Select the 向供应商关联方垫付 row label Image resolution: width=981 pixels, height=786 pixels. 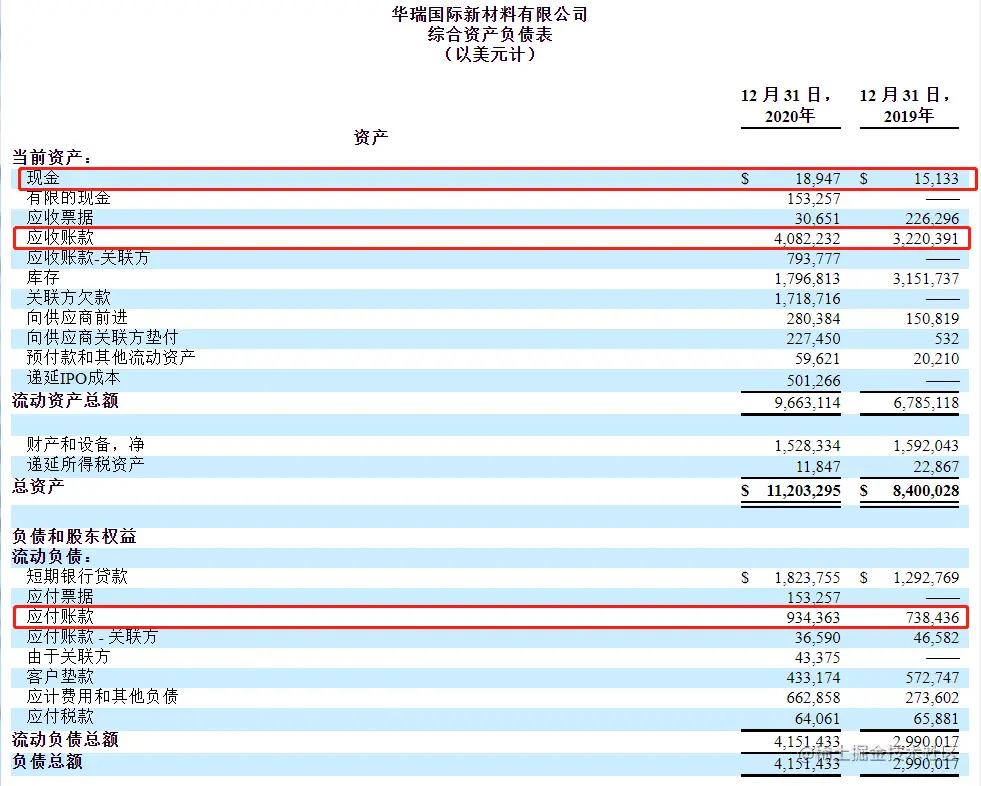[x=103, y=338]
